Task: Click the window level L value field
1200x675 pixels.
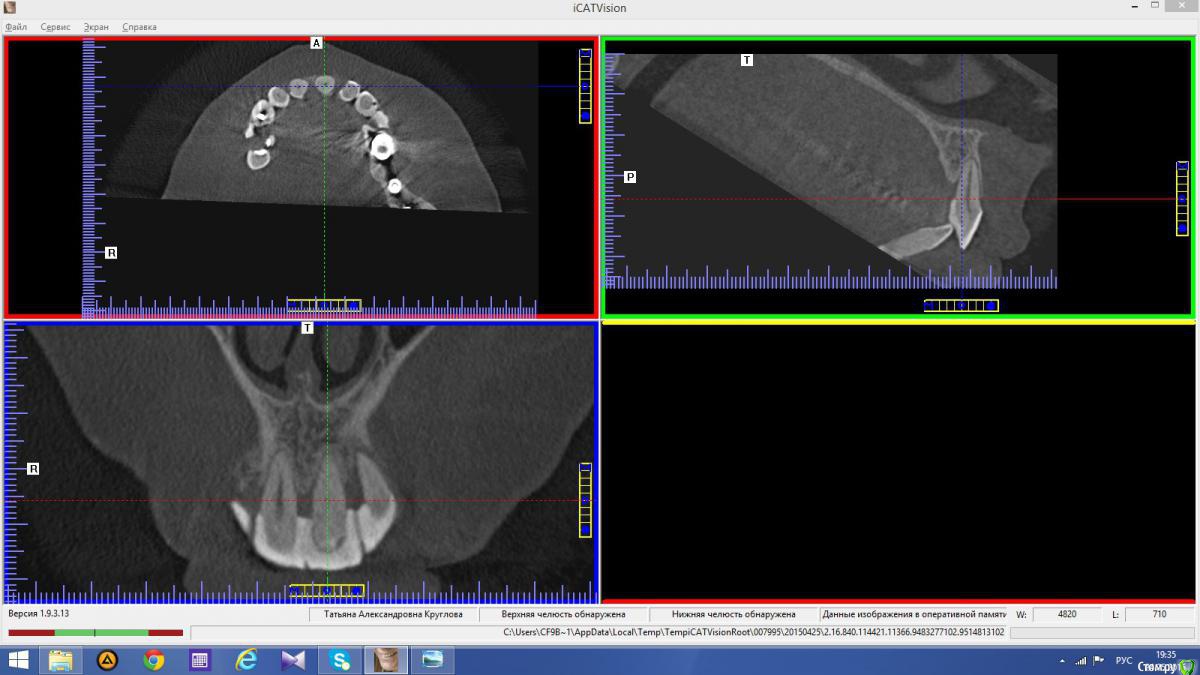Action: (x=1159, y=614)
